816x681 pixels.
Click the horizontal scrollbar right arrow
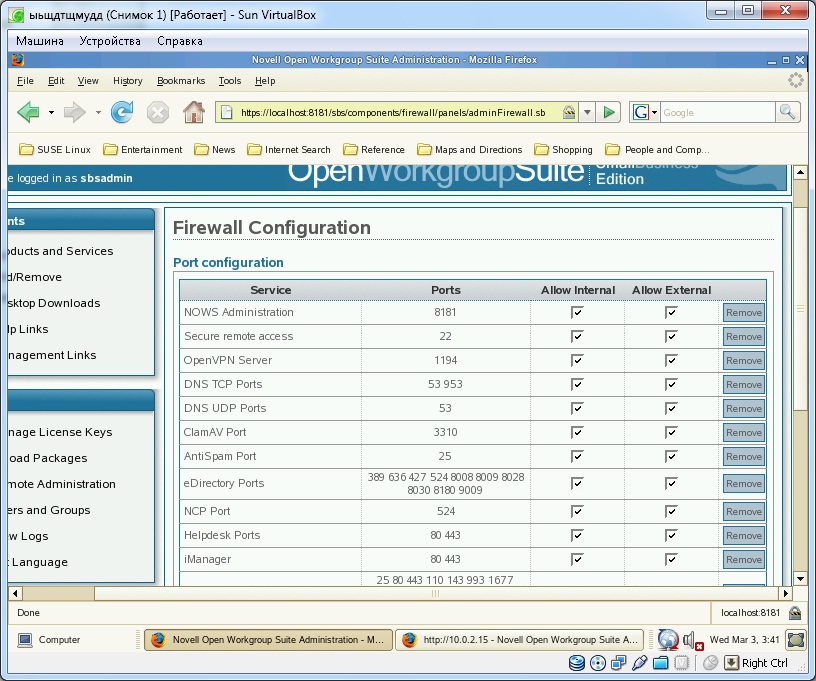click(x=785, y=593)
